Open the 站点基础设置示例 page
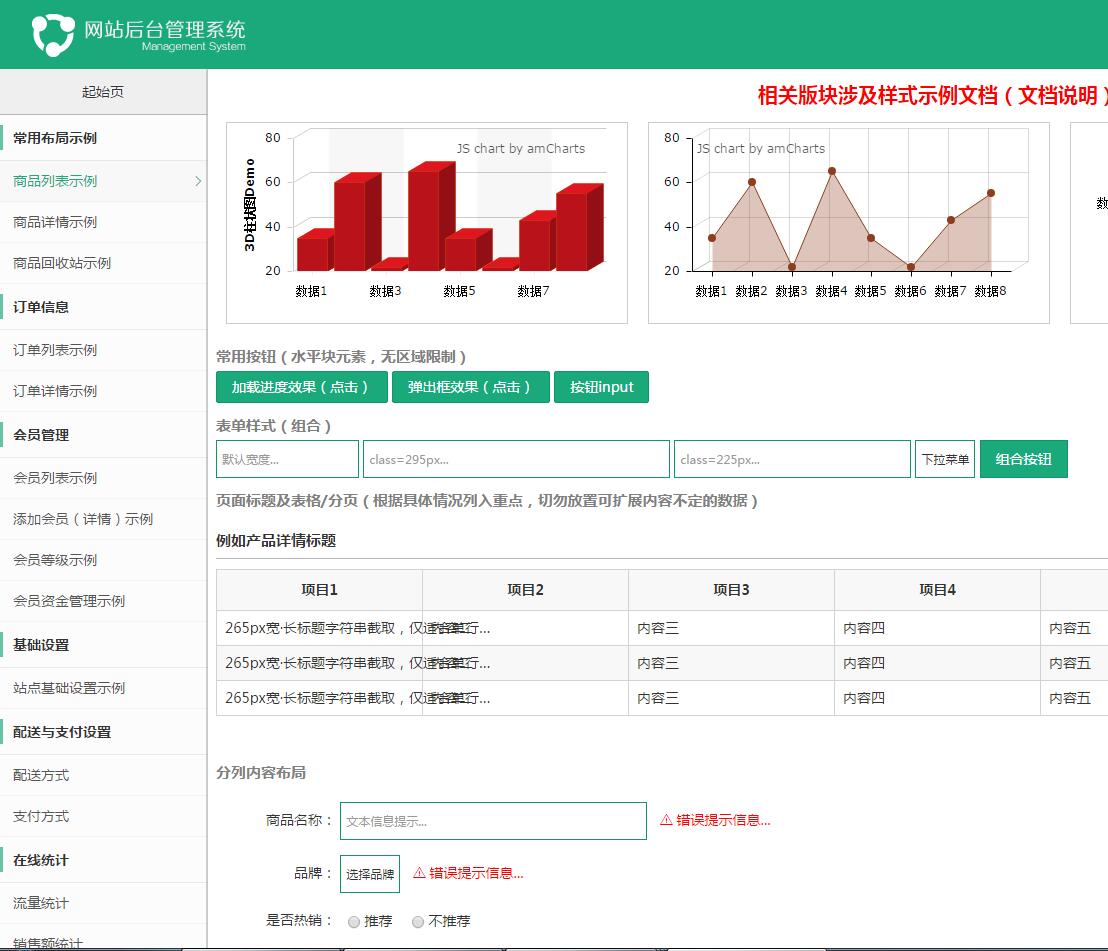Screen dimensions: 1108x951 (103, 688)
